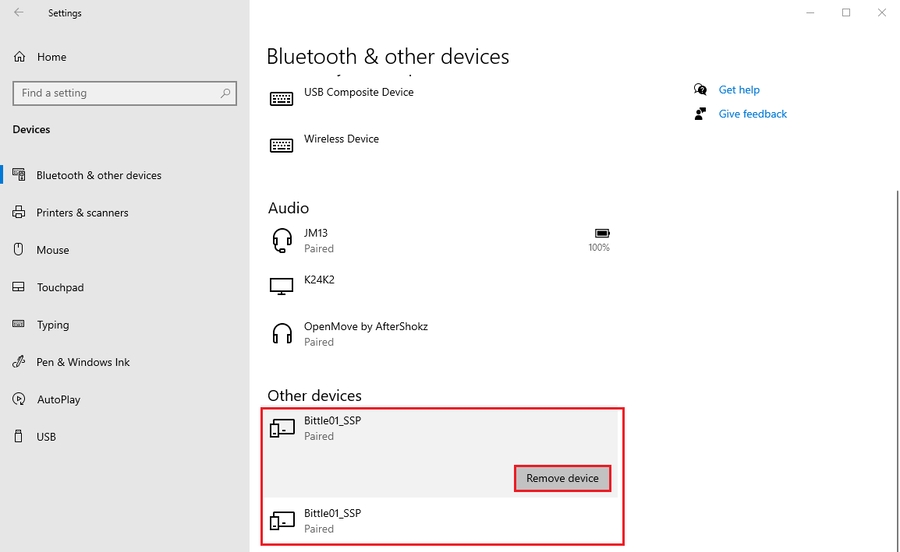
Task: Open Printers & scanners settings
Action: 82,213
